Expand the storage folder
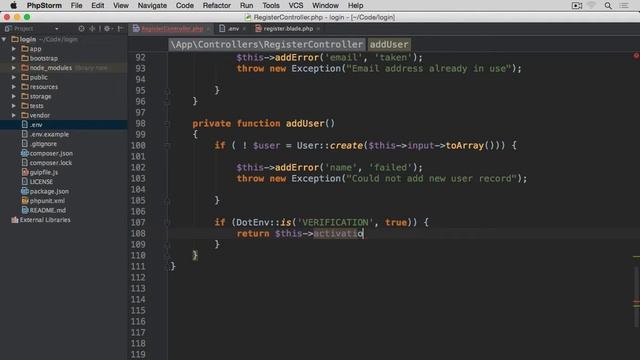The width and height of the screenshot is (640, 360). [x=14, y=96]
